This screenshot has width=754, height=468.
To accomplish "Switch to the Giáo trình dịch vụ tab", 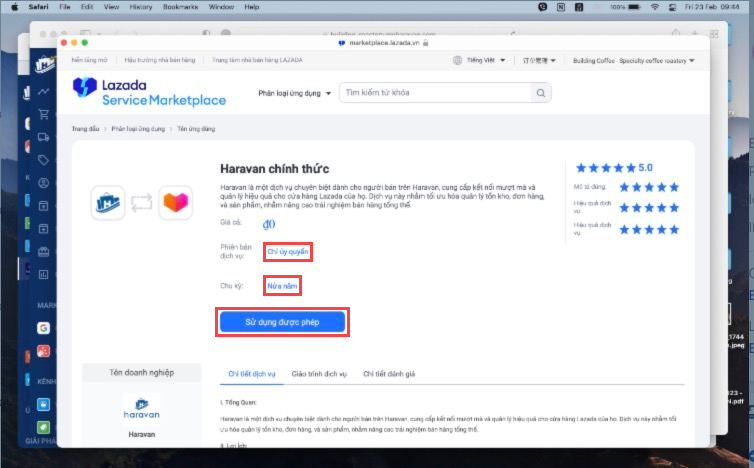I will pyautogui.click(x=319, y=374).
